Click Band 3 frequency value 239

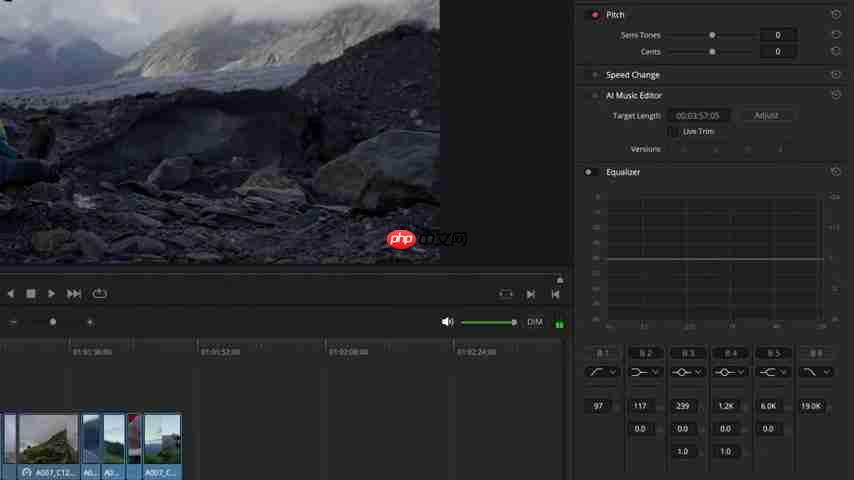(x=683, y=406)
